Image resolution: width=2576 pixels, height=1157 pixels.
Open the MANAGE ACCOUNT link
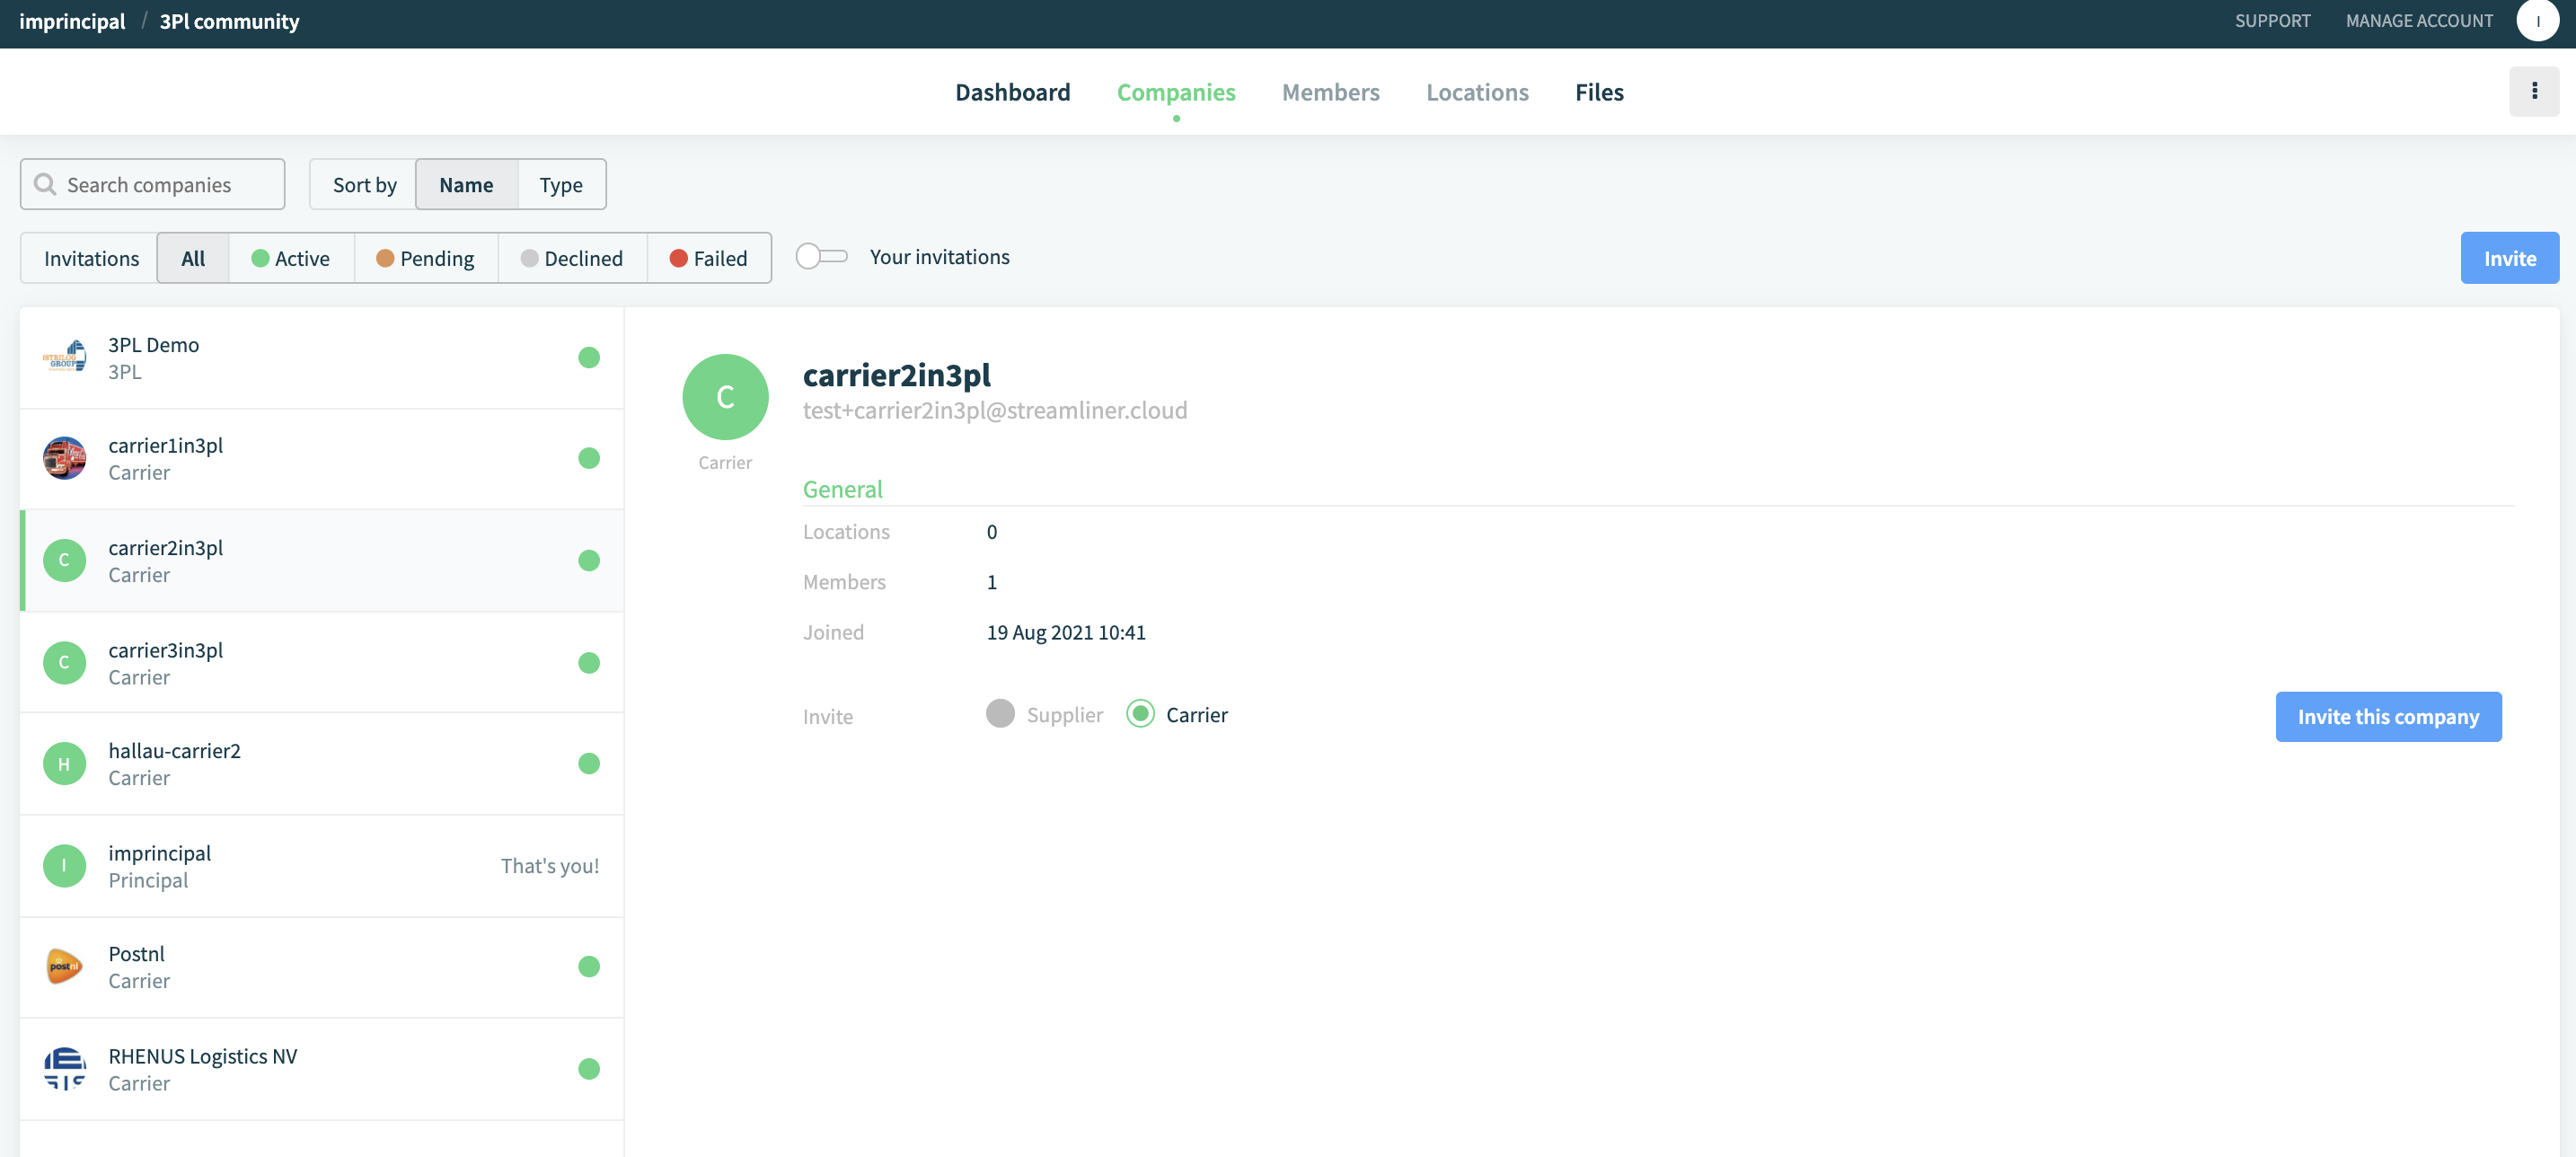coord(2419,21)
